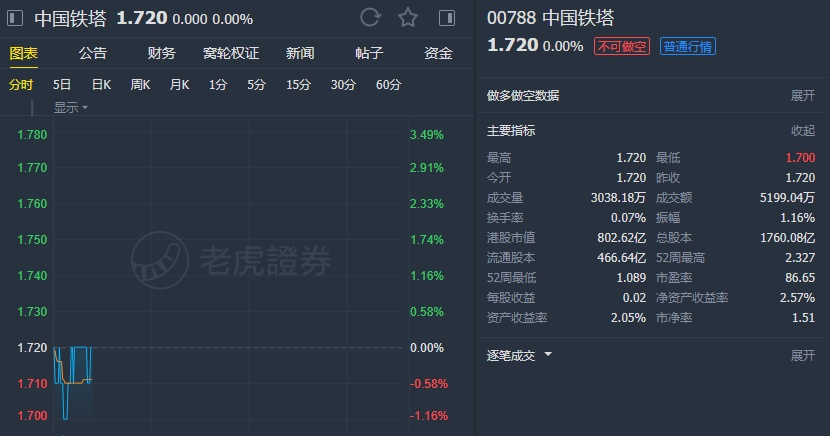Select the 新闻 tab

click(300, 54)
